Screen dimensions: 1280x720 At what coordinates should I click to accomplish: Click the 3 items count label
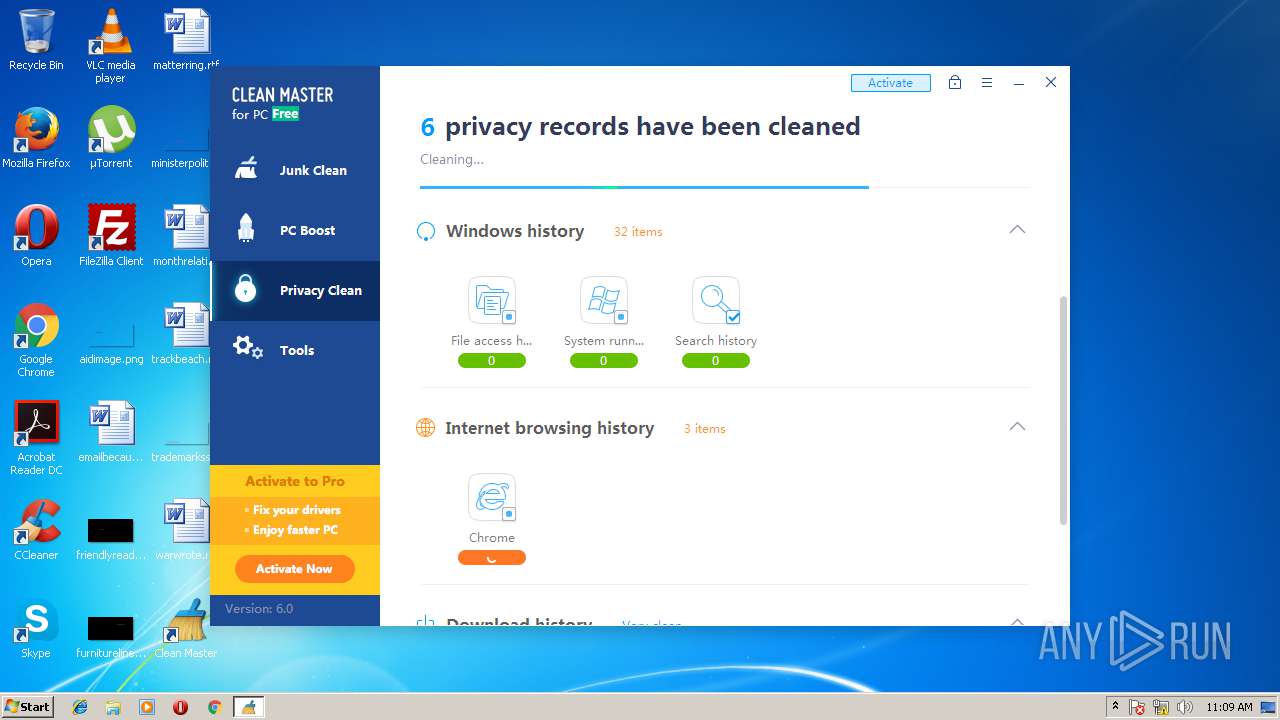(x=705, y=429)
